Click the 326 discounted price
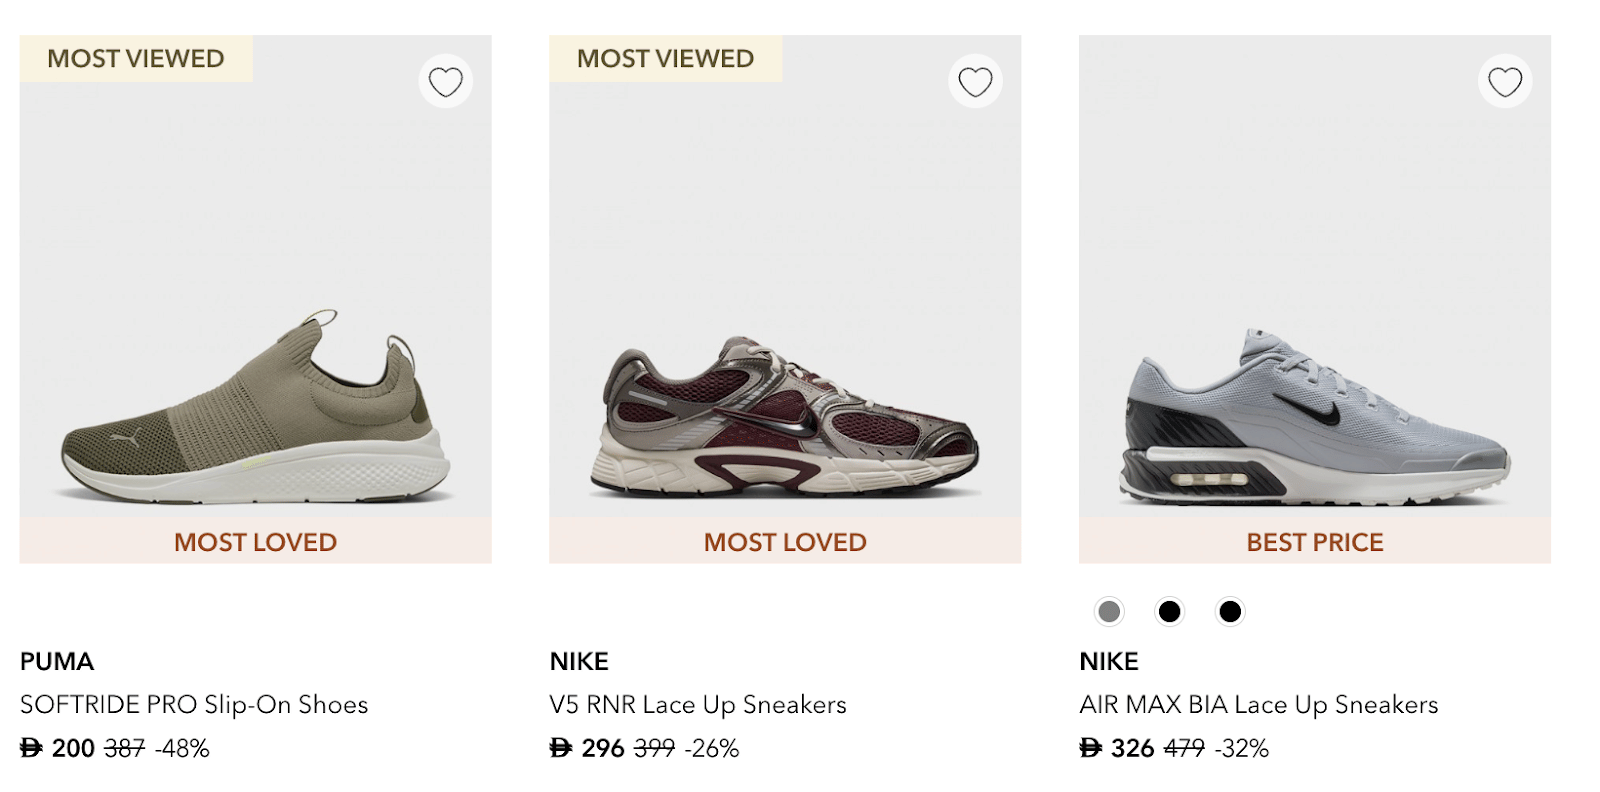The width and height of the screenshot is (1600, 792). [x=1132, y=748]
